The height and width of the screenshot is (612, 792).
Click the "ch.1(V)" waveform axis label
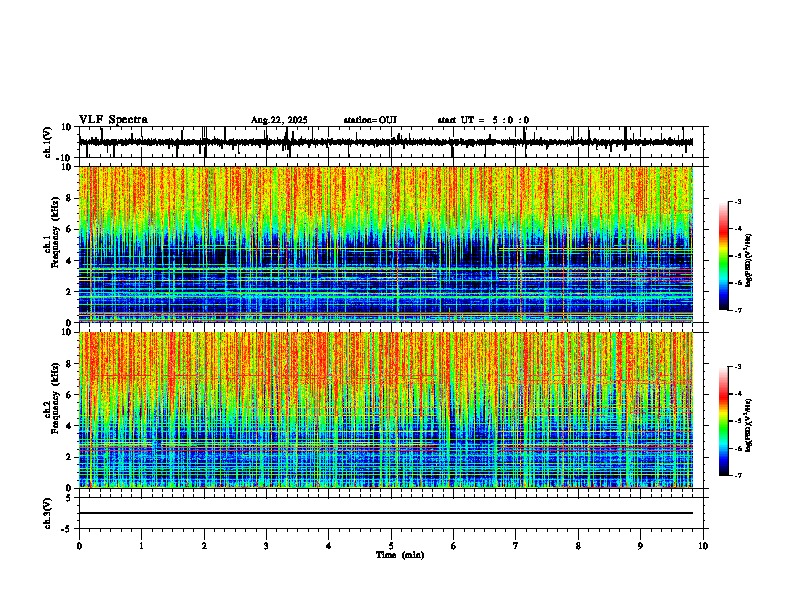pos(48,142)
